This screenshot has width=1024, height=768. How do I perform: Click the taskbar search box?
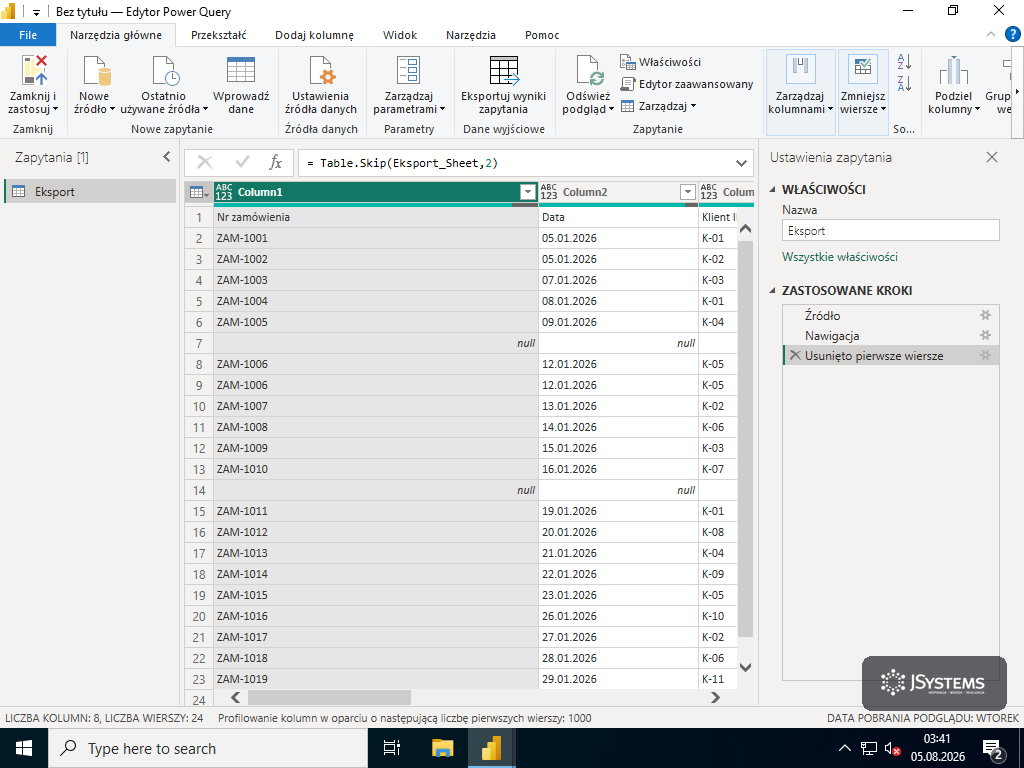(207, 748)
